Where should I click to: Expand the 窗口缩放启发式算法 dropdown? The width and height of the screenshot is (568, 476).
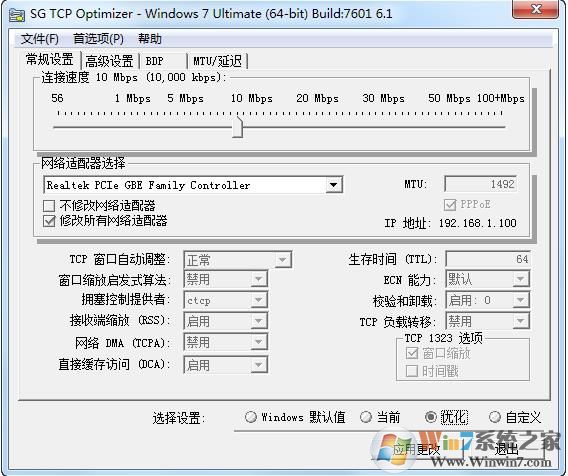click(x=259, y=279)
